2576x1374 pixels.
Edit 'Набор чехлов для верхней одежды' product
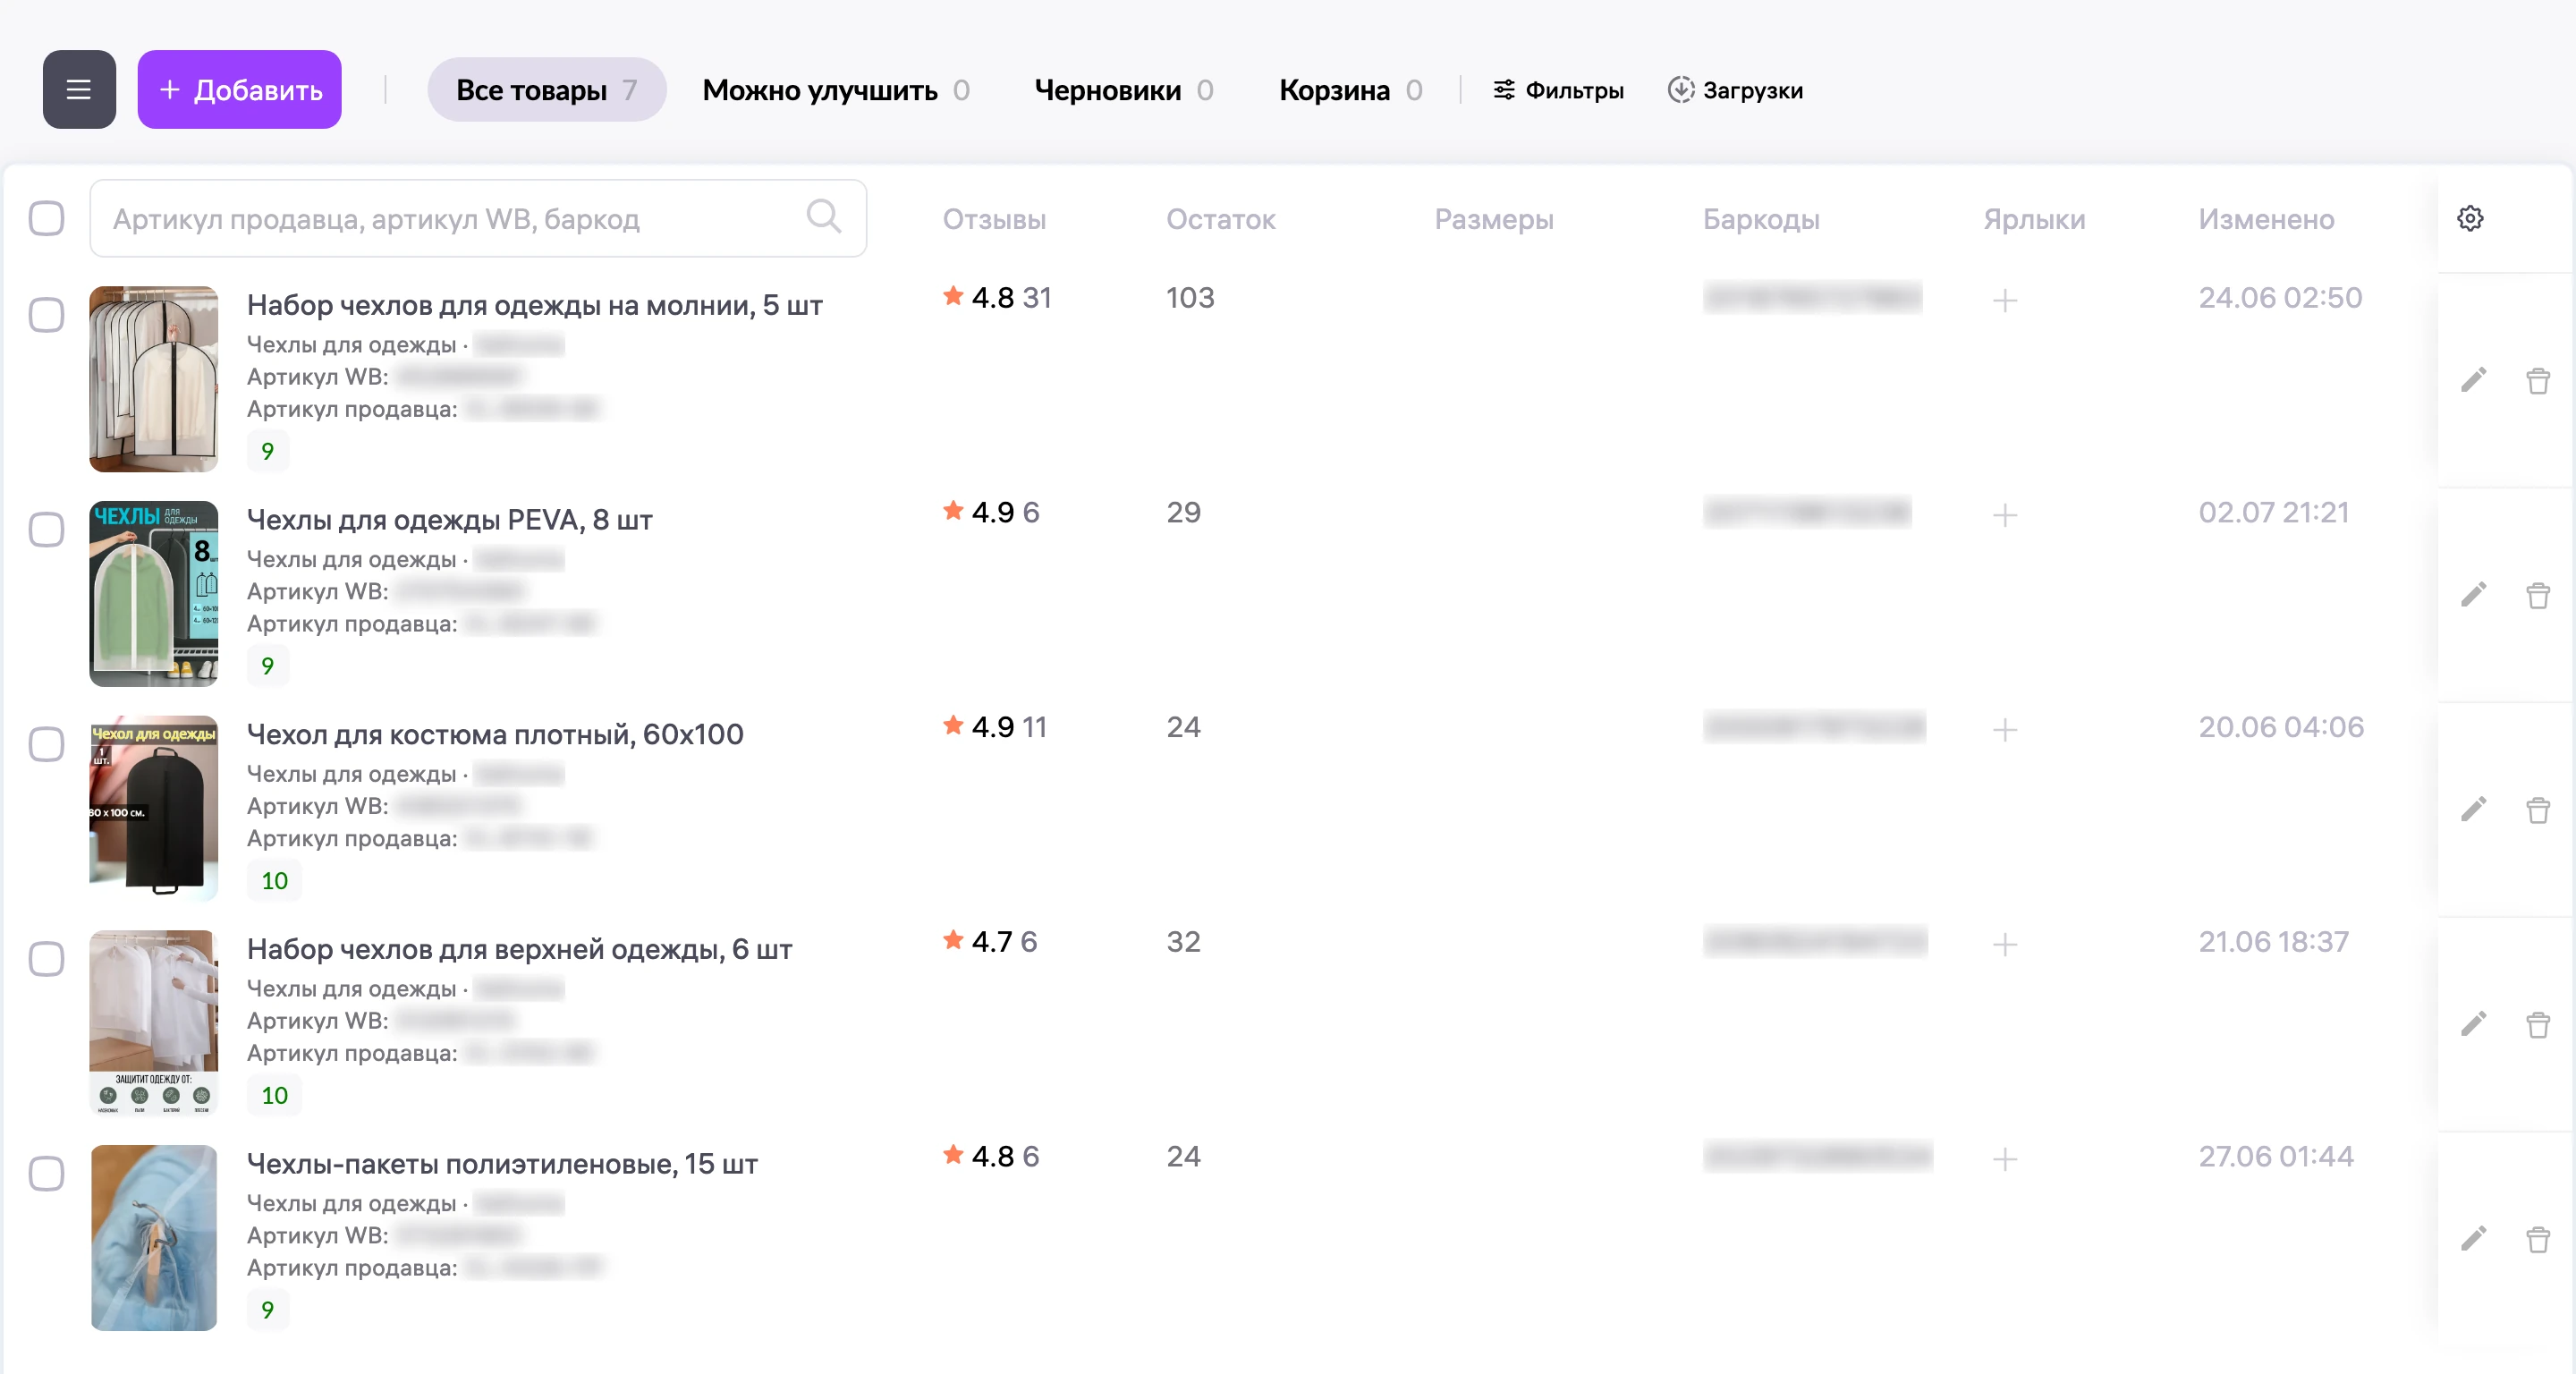pyautogui.click(x=2473, y=1024)
